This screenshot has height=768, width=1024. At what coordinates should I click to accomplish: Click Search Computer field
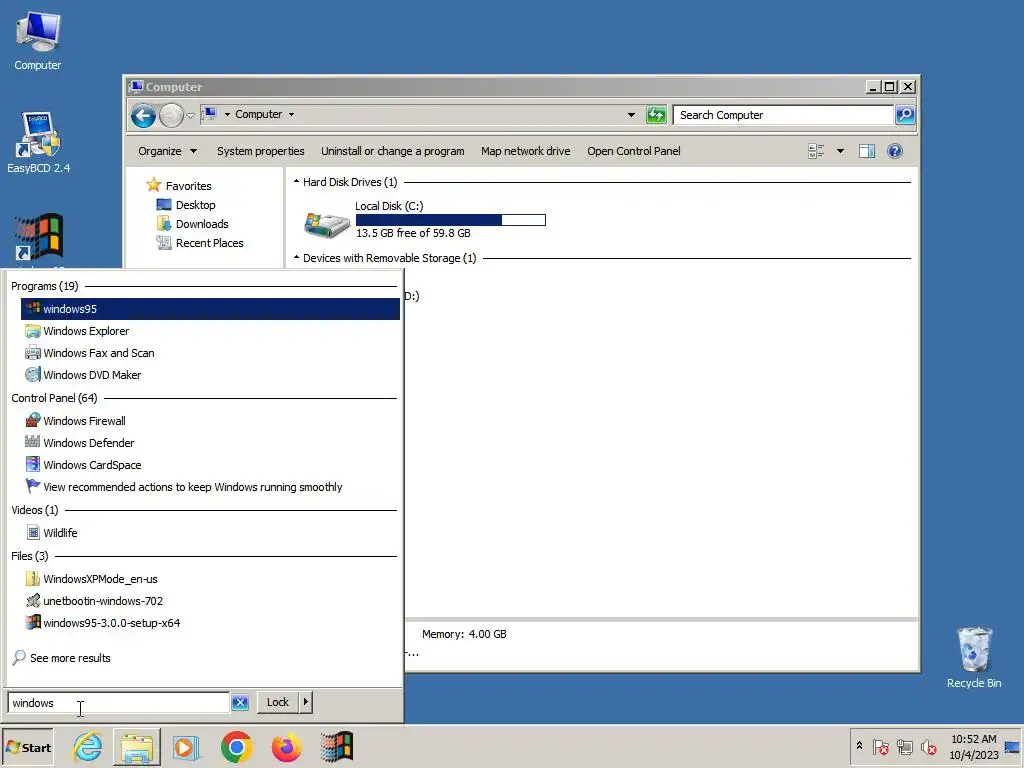(782, 115)
